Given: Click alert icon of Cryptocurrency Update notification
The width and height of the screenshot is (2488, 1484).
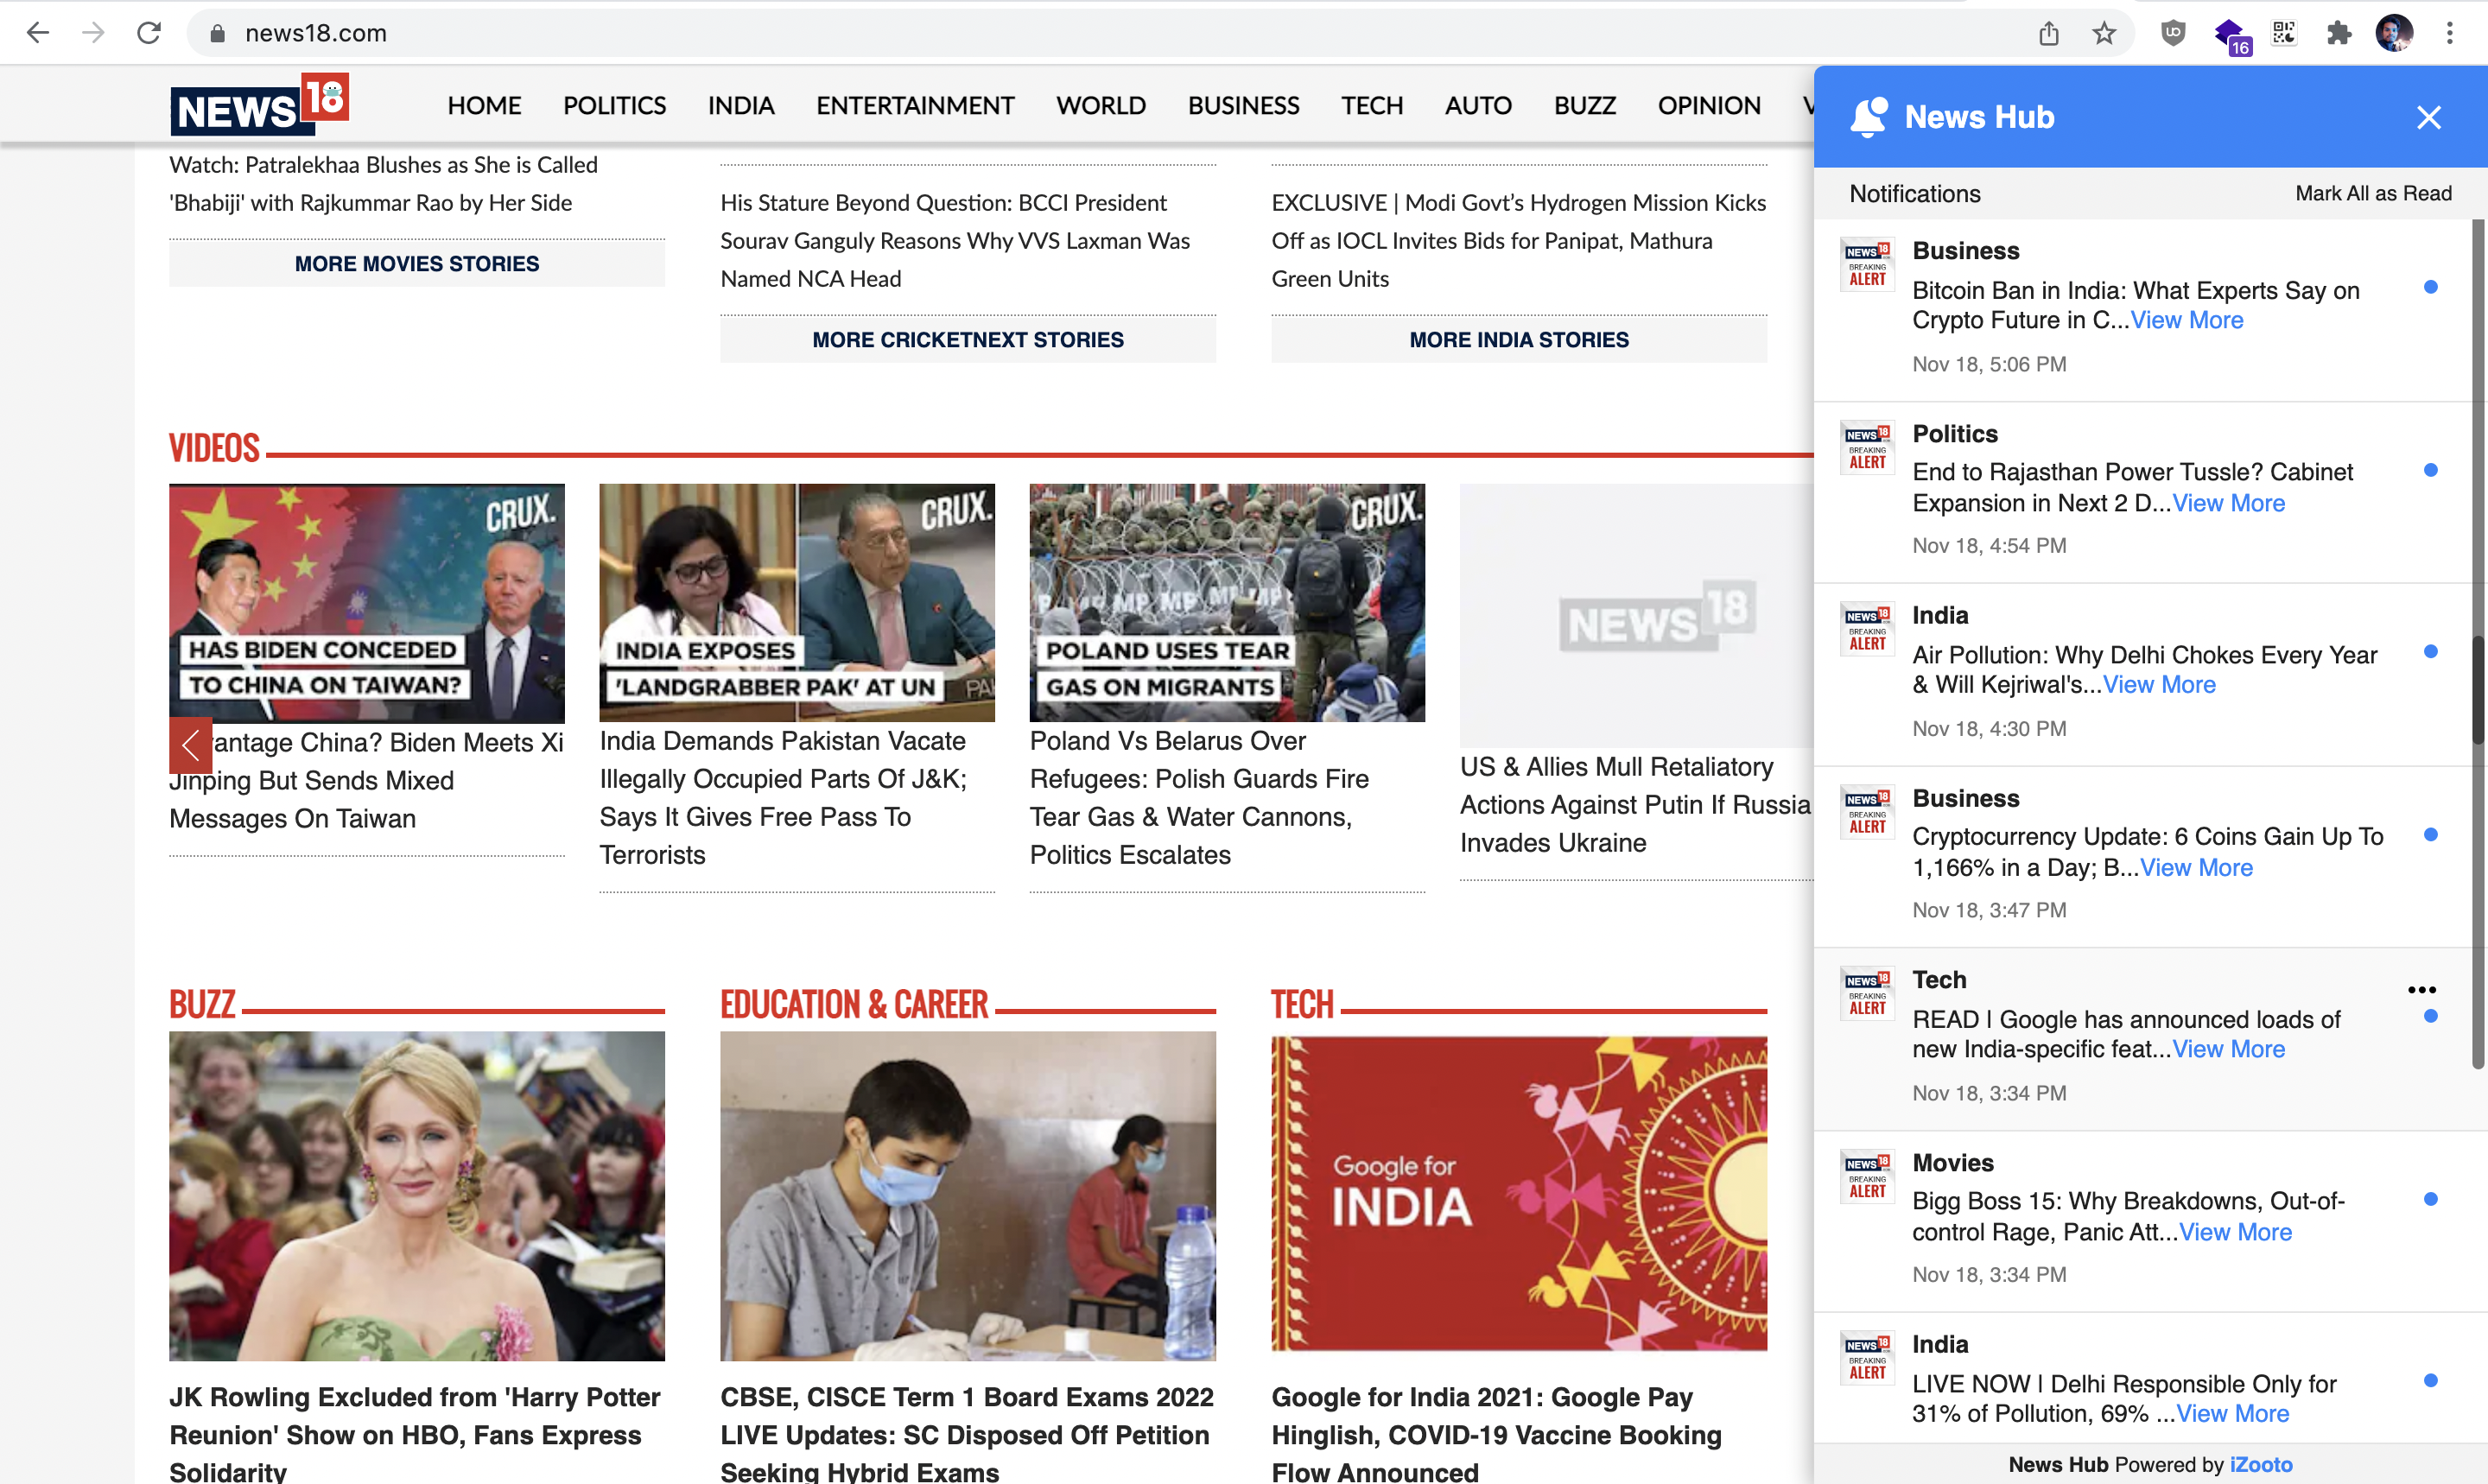Looking at the screenshot, I should pyautogui.click(x=1867, y=812).
